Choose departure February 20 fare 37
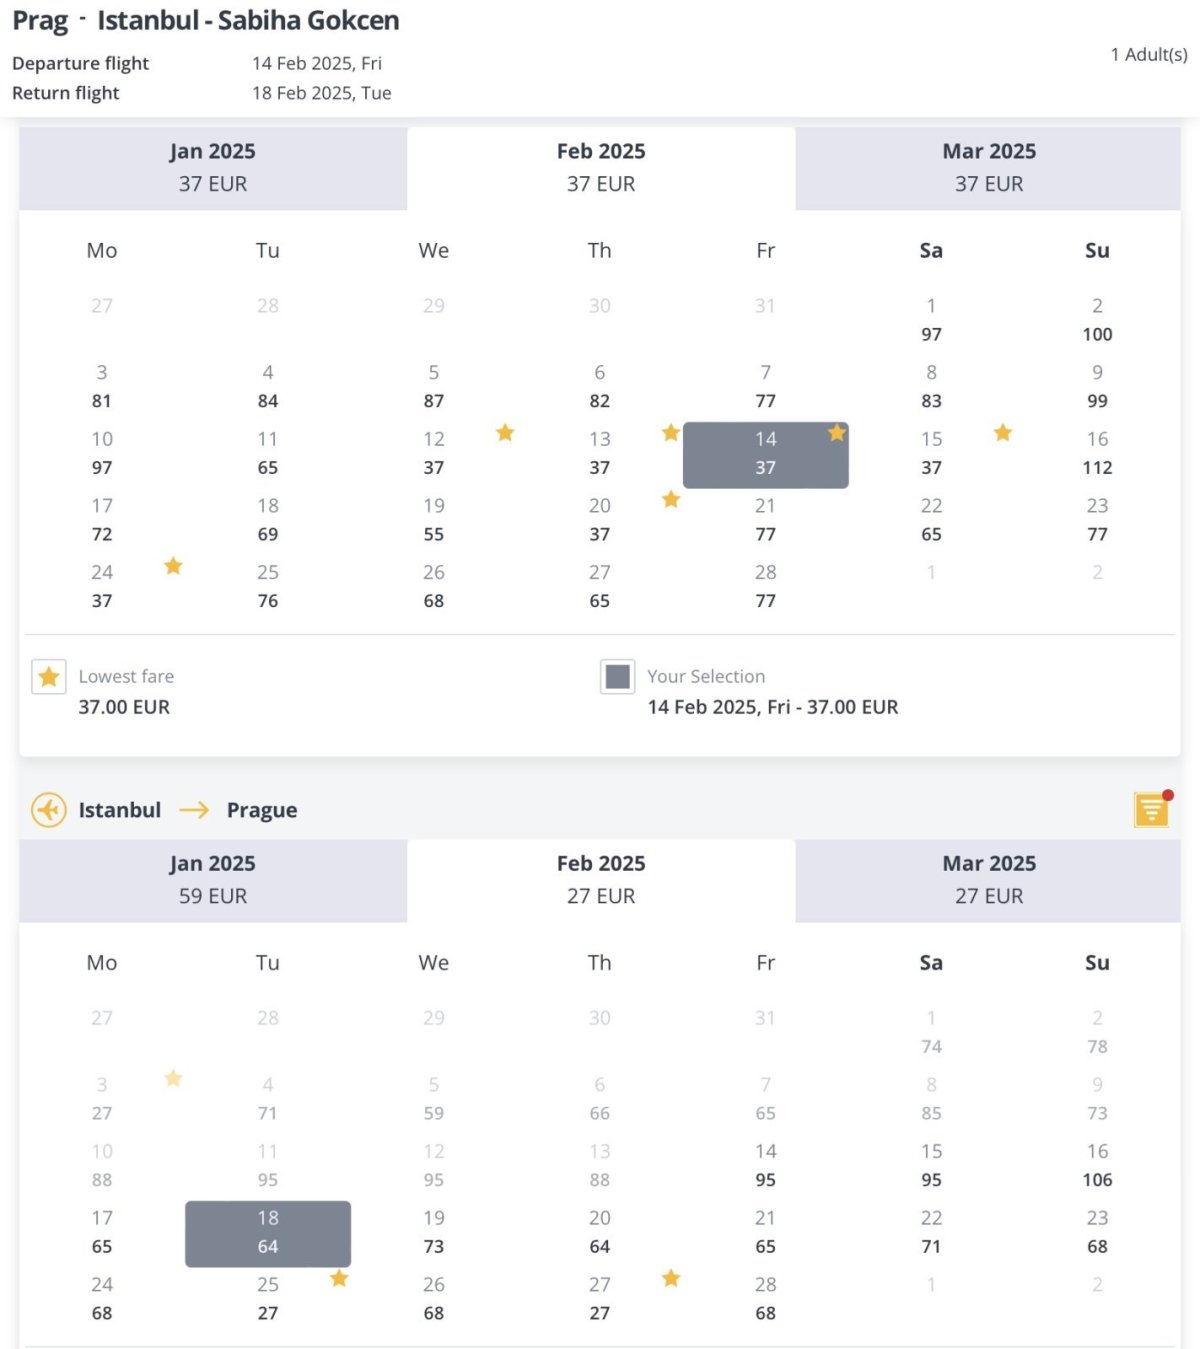 point(599,520)
